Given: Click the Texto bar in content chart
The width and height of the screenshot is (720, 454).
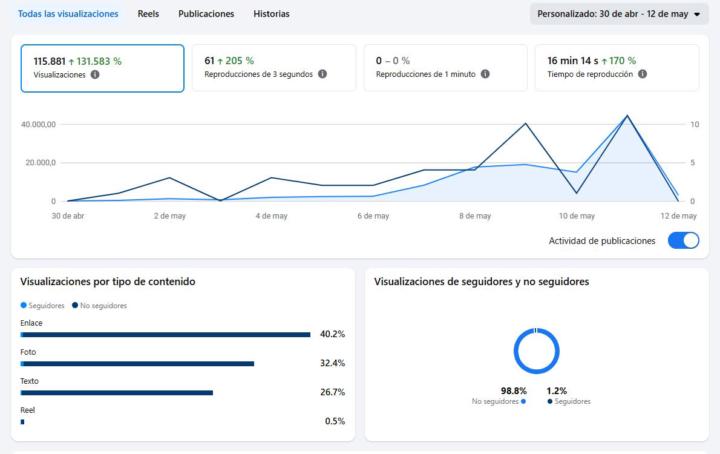Looking at the screenshot, I should tap(117, 392).
